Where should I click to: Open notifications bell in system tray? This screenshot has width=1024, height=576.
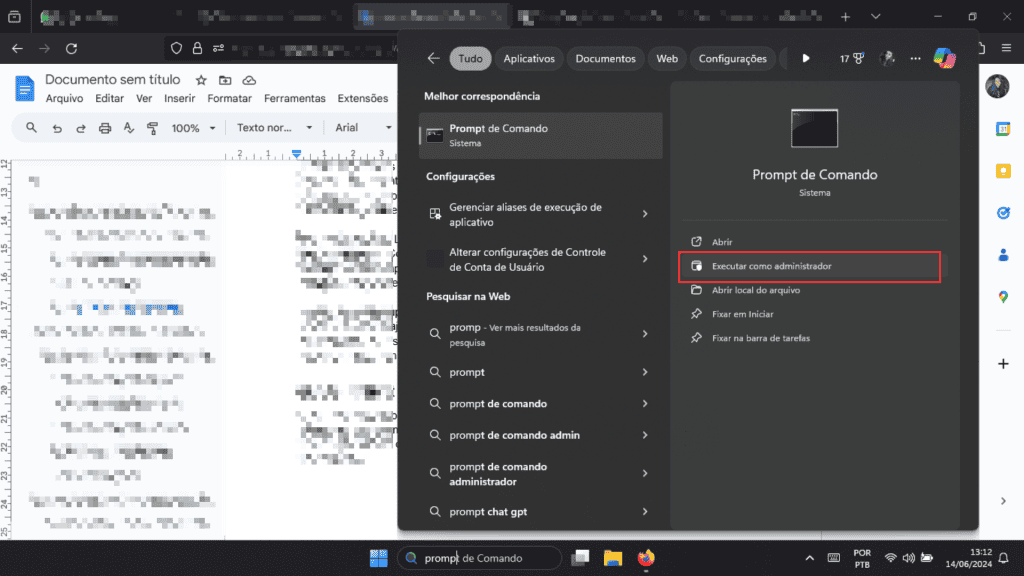1004,558
